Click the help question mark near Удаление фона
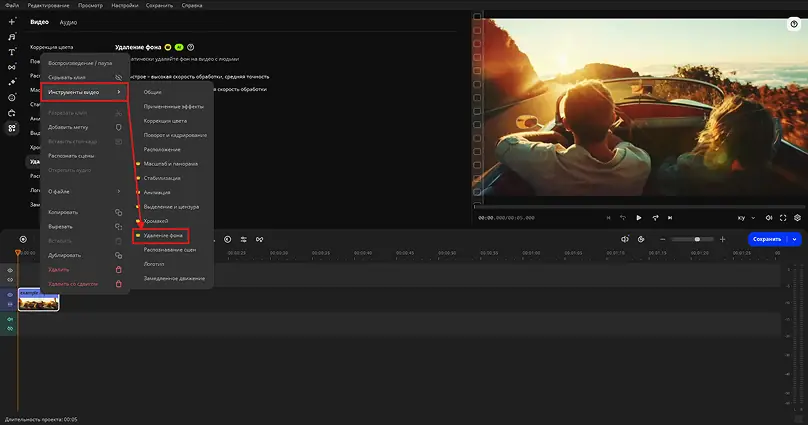Viewport: 808px width, 425px height. [191, 47]
